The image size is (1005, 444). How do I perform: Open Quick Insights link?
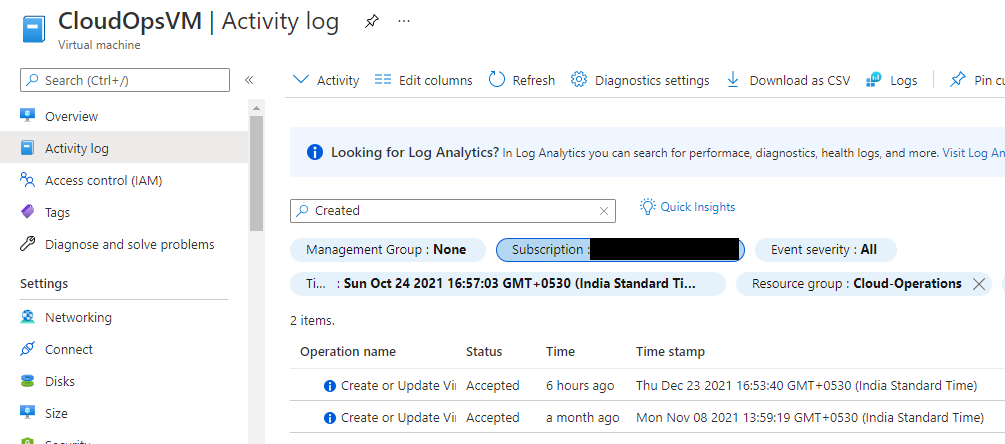tap(688, 207)
